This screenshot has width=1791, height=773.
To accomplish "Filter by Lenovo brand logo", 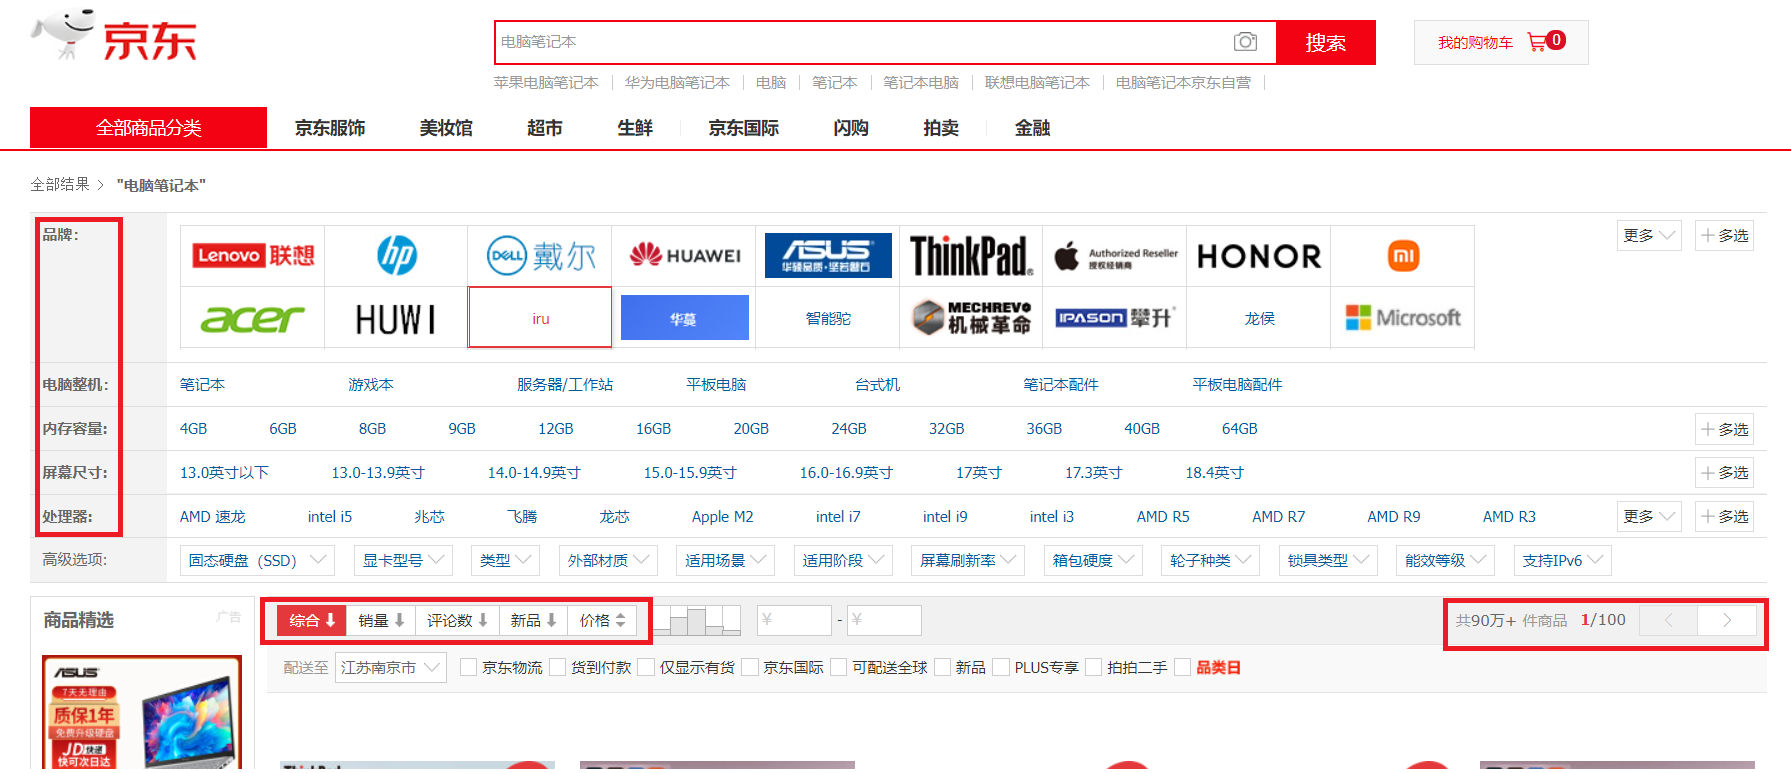I will (253, 256).
